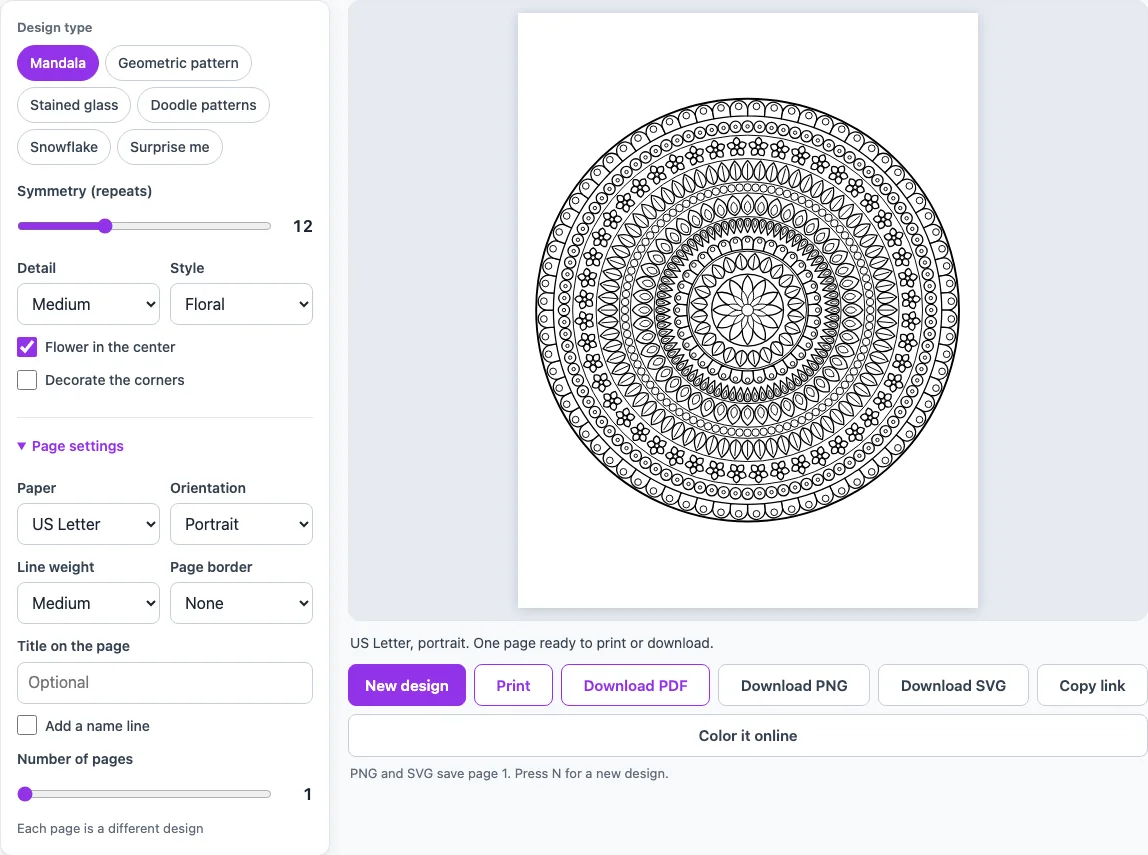Download the design as SVG
This screenshot has width=1148, height=855.
[953, 685]
